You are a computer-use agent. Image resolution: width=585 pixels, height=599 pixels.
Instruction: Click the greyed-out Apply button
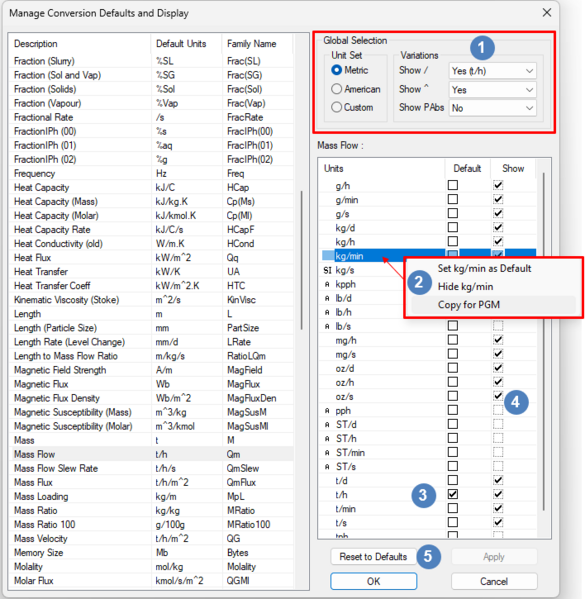[494, 557]
